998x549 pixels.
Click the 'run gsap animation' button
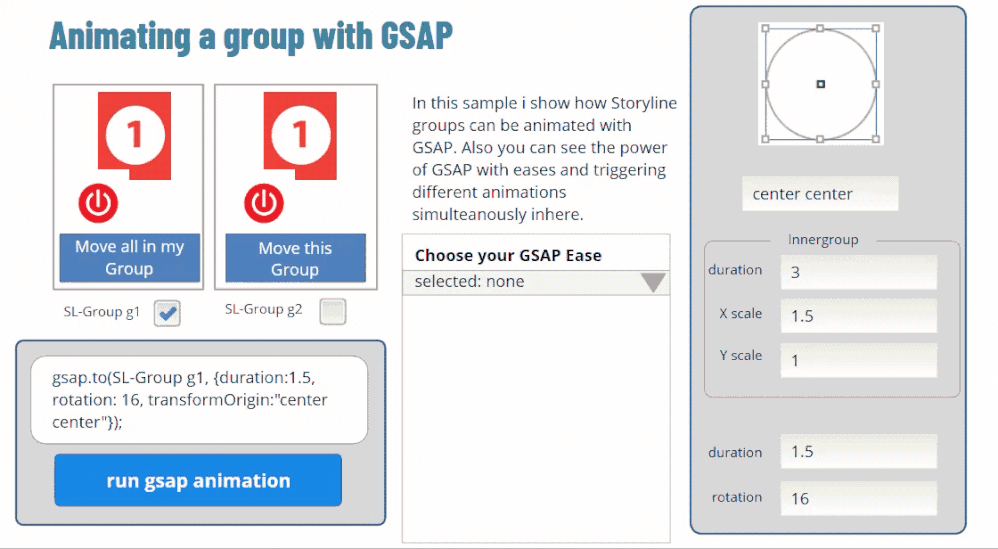pyautogui.click(x=198, y=481)
